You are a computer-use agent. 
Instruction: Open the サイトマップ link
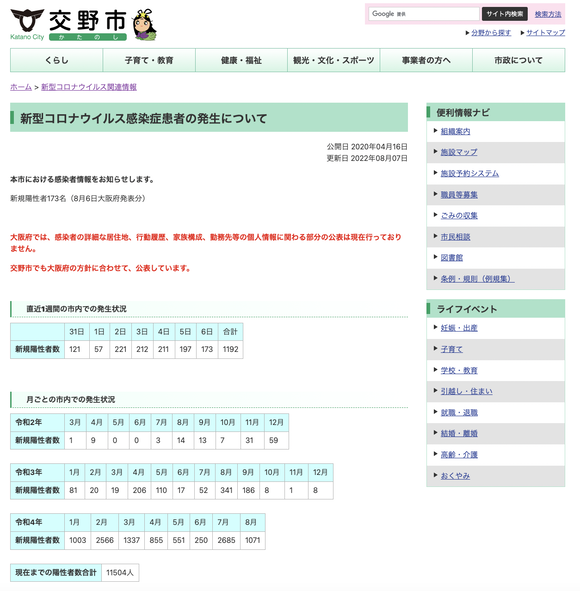[545, 33]
